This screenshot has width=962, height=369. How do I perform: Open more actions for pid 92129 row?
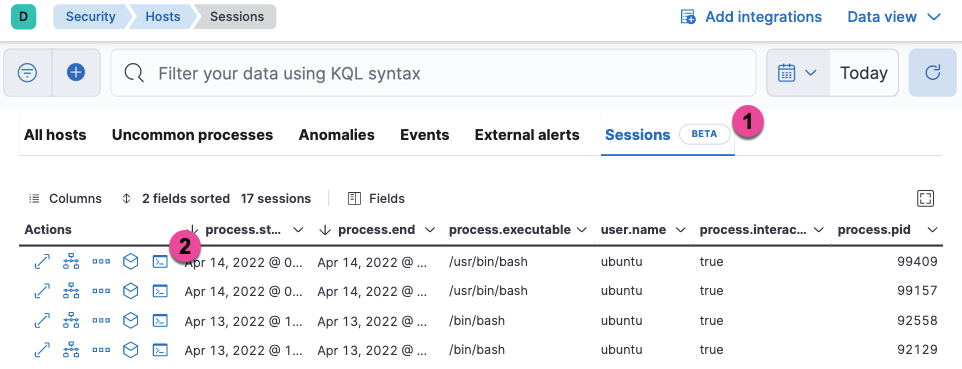(x=101, y=350)
